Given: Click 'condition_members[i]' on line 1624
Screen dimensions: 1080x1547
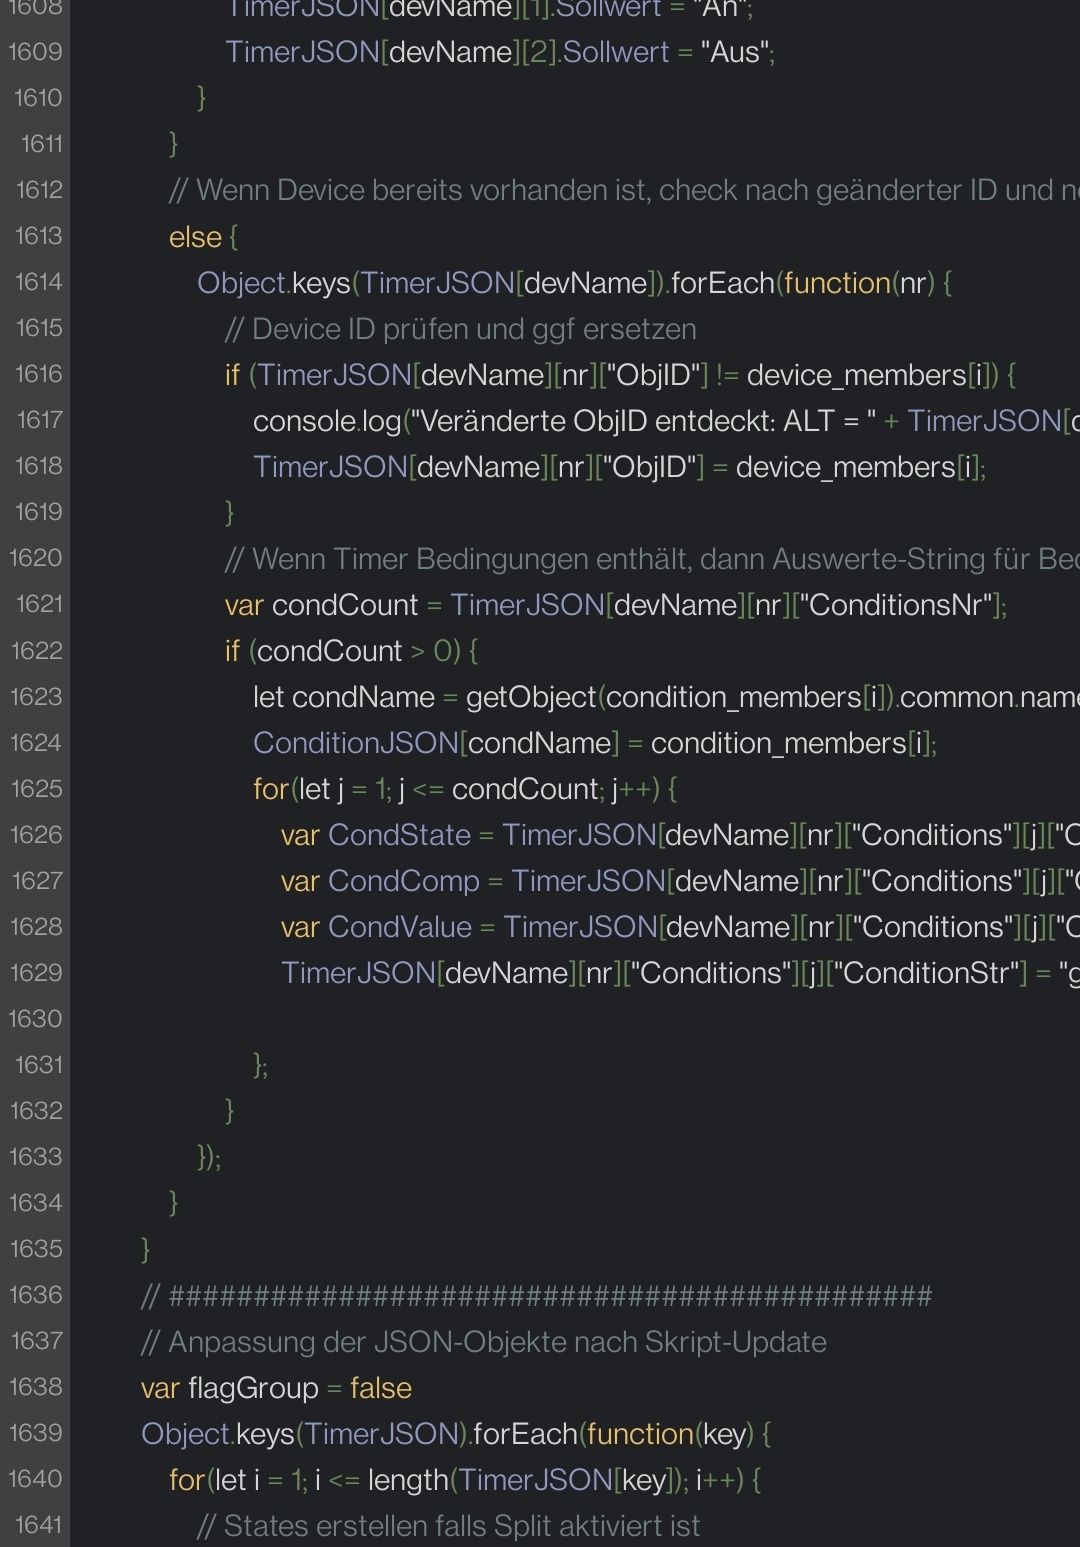Looking at the screenshot, I should [790, 743].
